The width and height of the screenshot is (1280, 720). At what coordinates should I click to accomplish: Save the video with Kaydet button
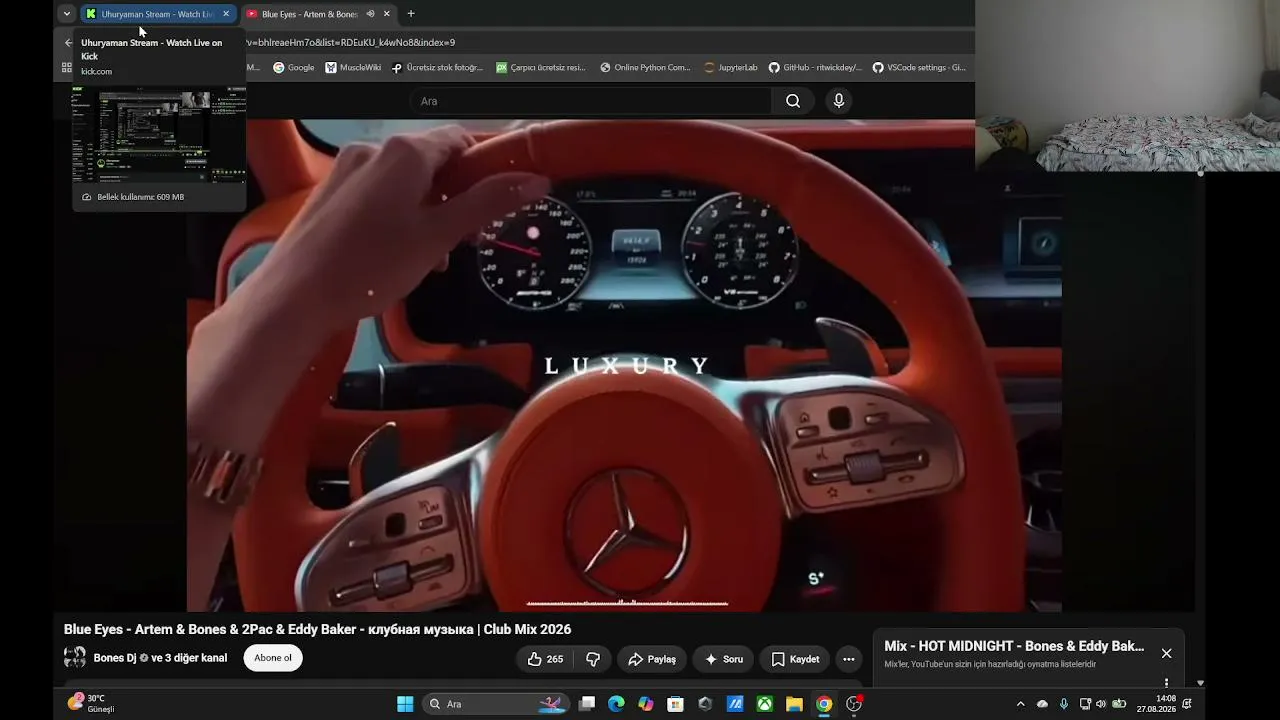click(x=795, y=659)
